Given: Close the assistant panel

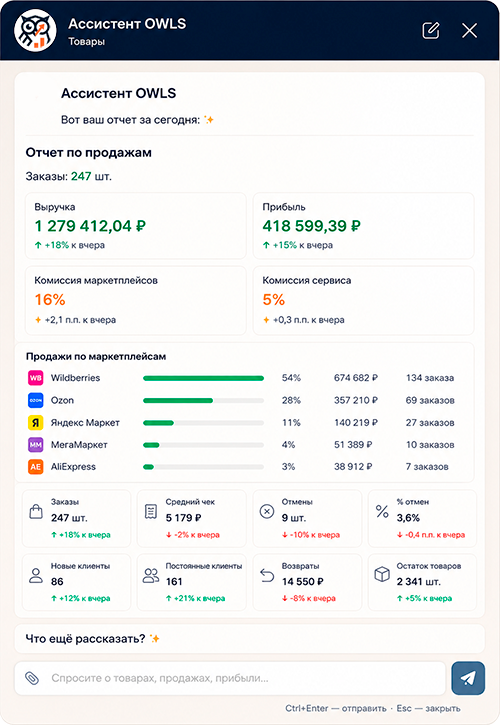Looking at the screenshot, I should [469, 31].
